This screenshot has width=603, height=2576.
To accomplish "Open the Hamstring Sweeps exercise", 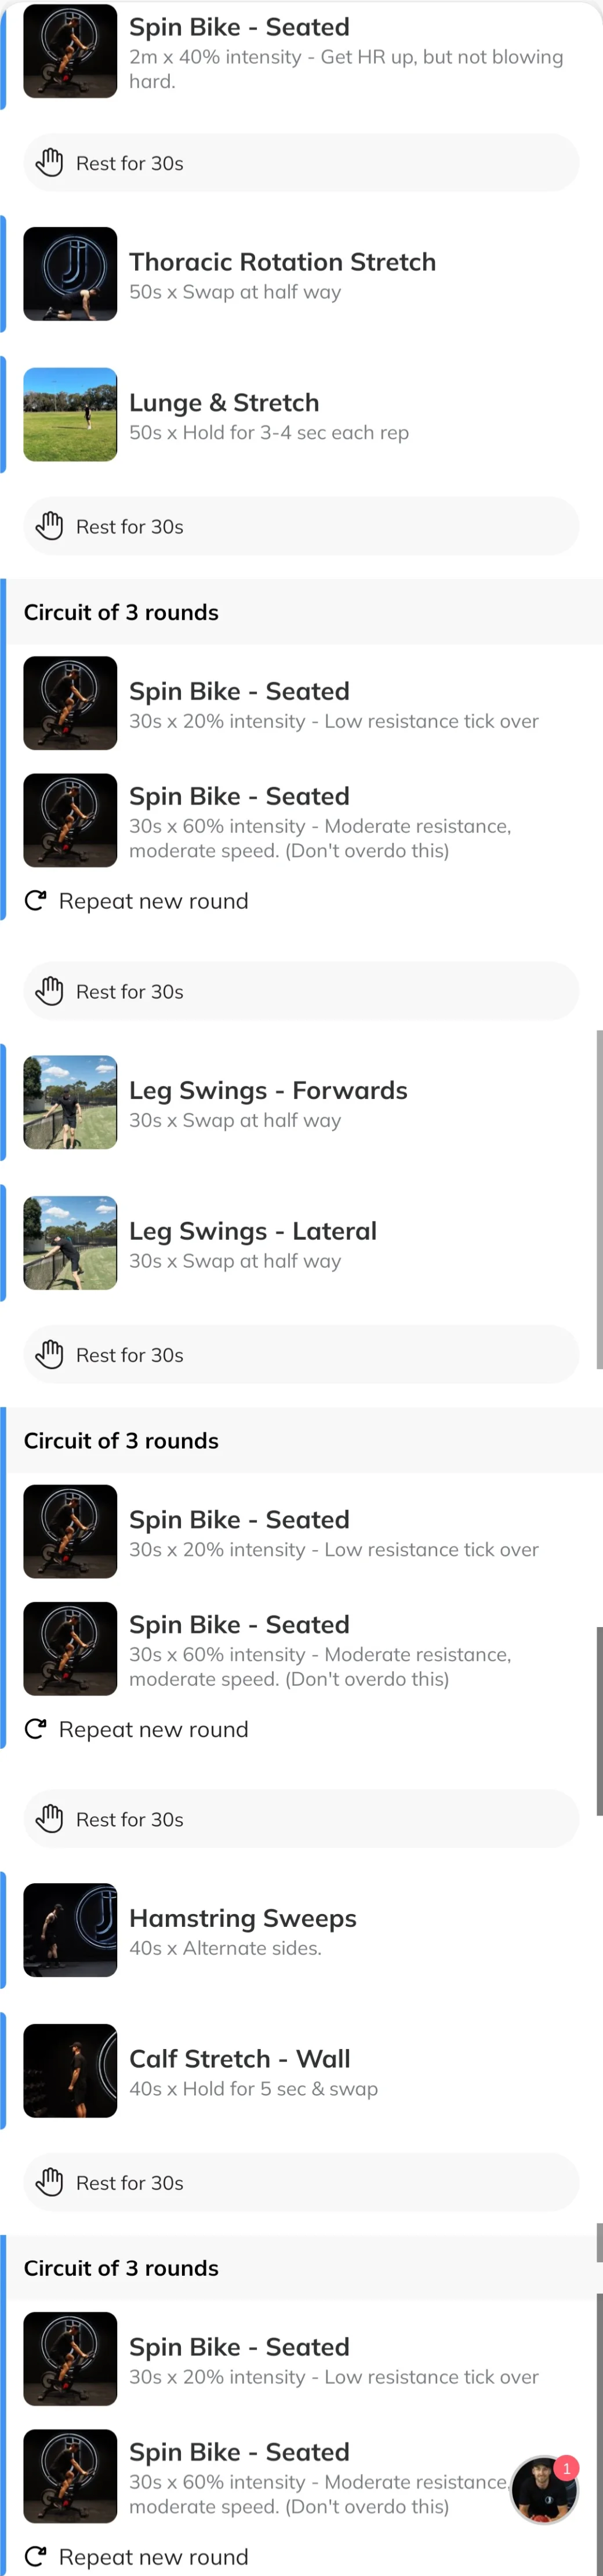I will tap(301, 1930).
